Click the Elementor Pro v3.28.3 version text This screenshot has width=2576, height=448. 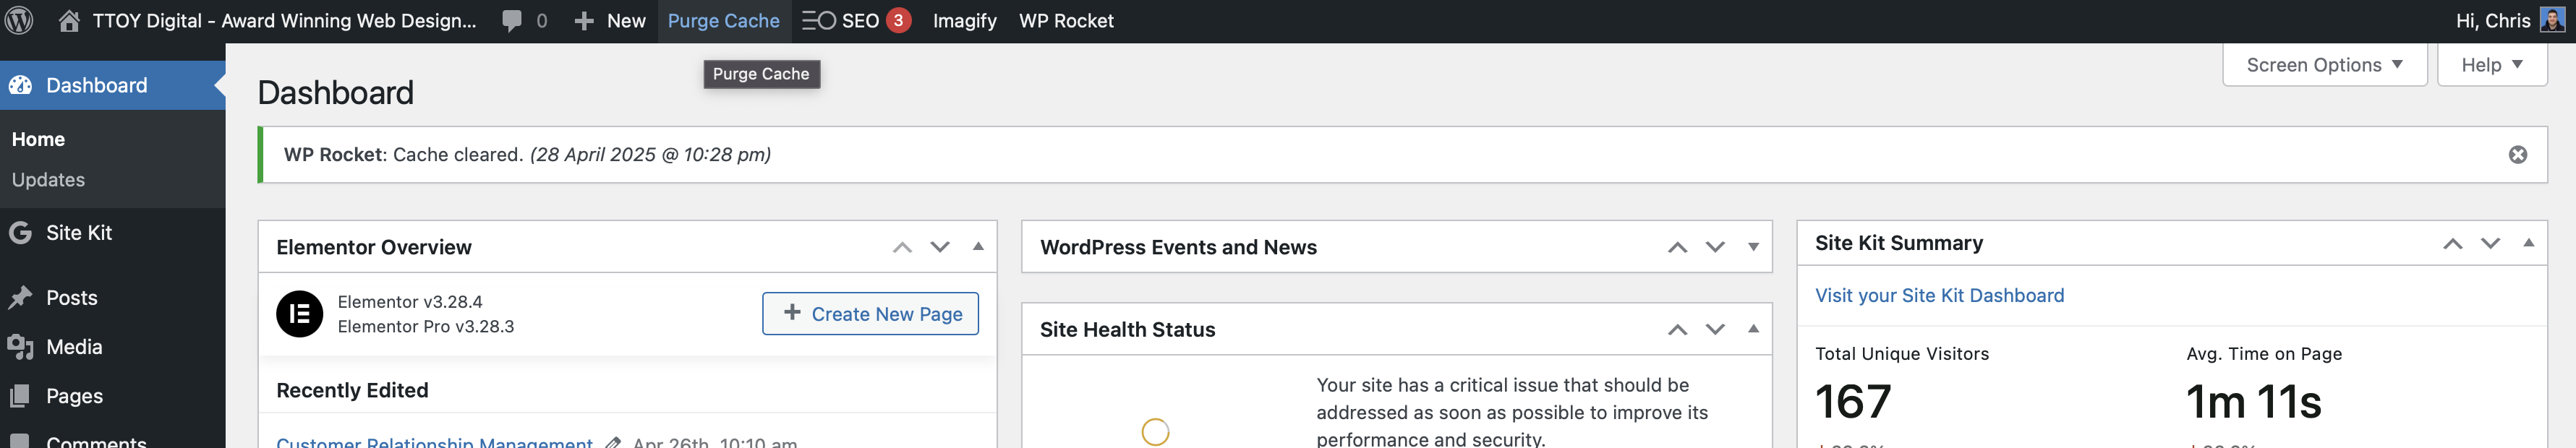click(x=426, y=327)
